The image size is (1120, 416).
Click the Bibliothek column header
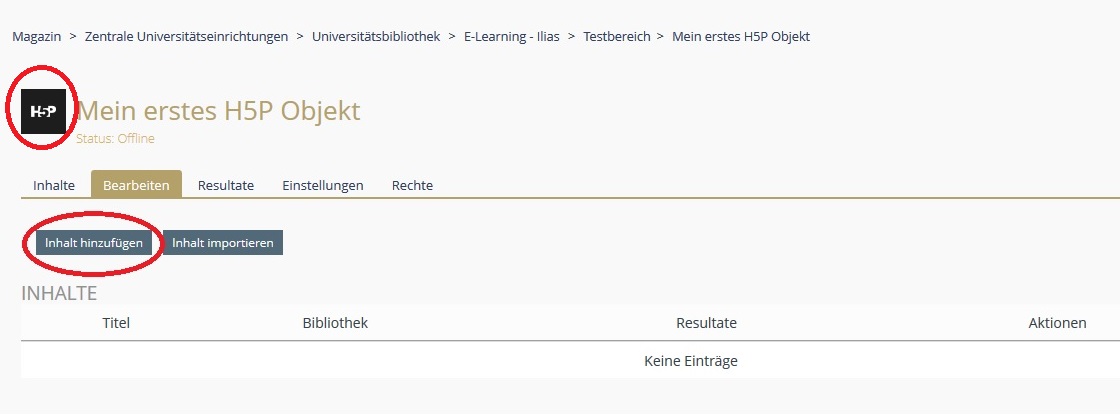pyautogui.click(x=335, y=323)
